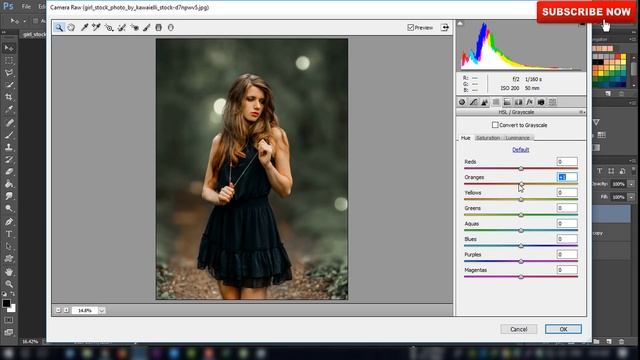Select Photoshop's Type tool

(x=9, y=234)
